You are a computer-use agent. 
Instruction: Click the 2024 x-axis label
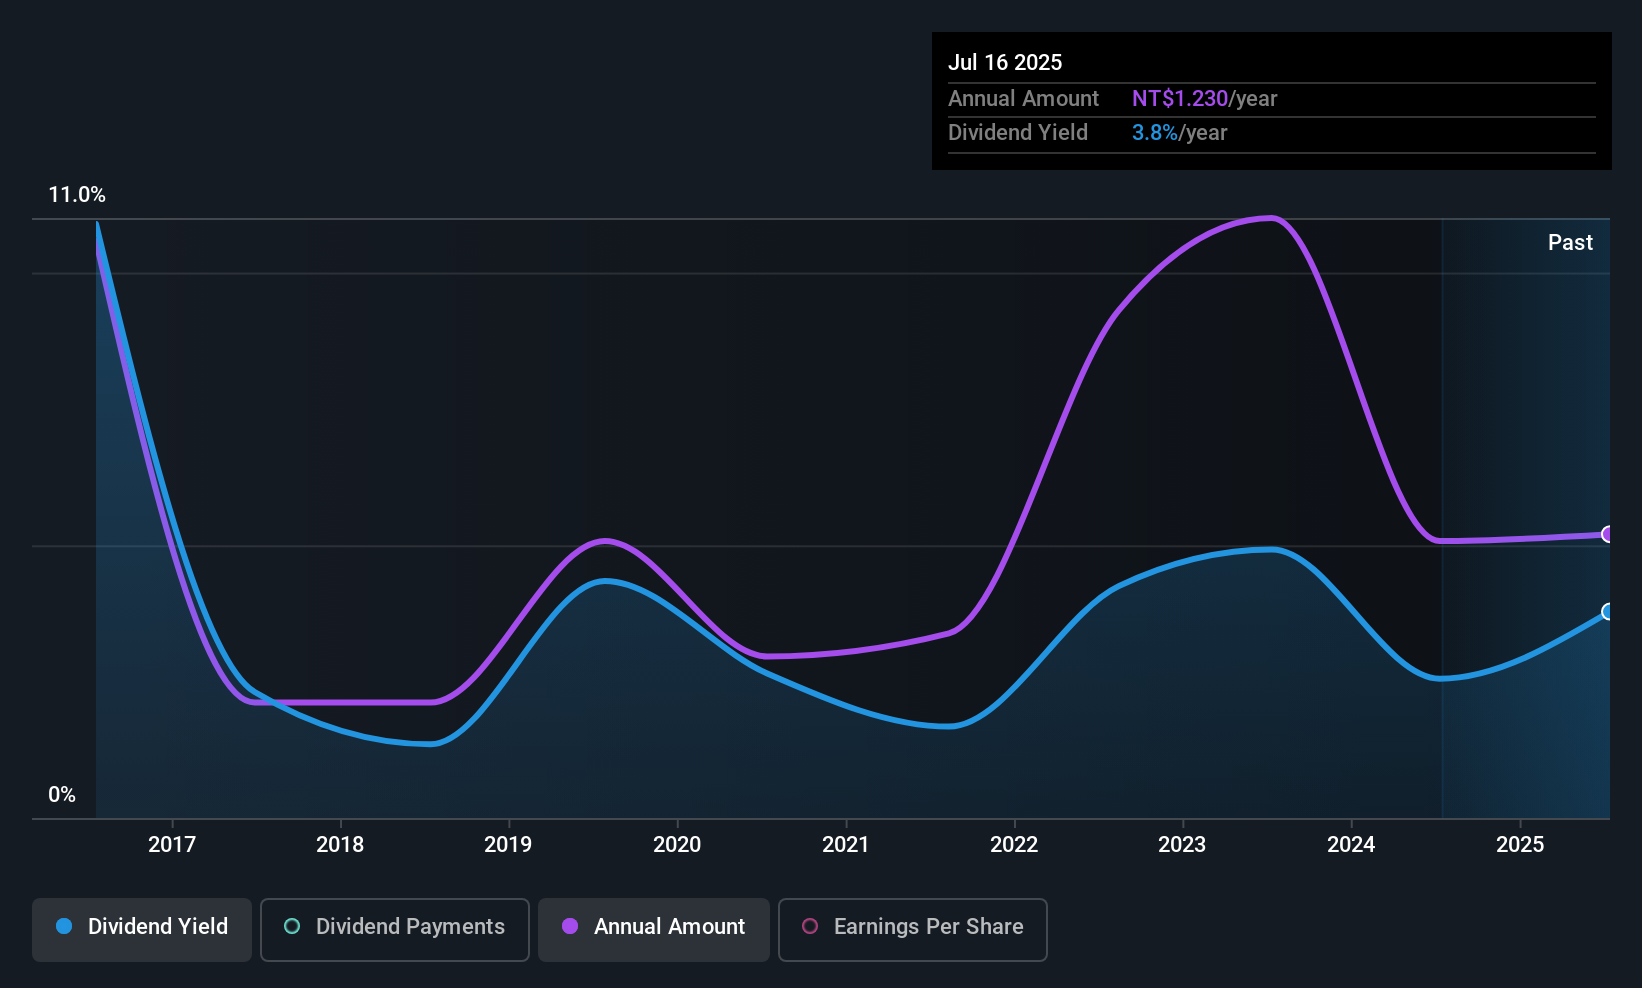1351,844
